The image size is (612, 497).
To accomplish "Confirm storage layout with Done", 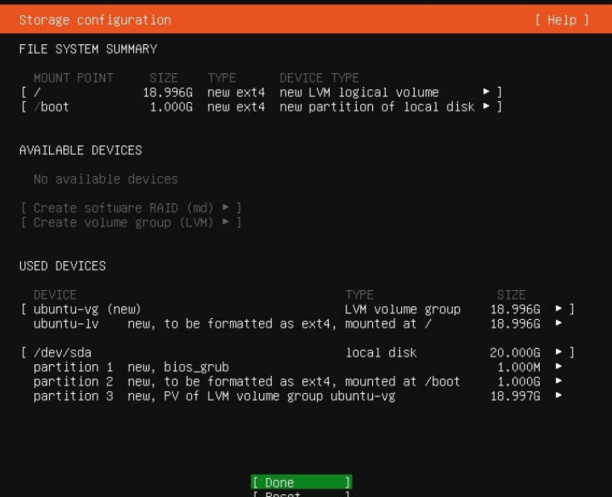I will click(301, 483).
